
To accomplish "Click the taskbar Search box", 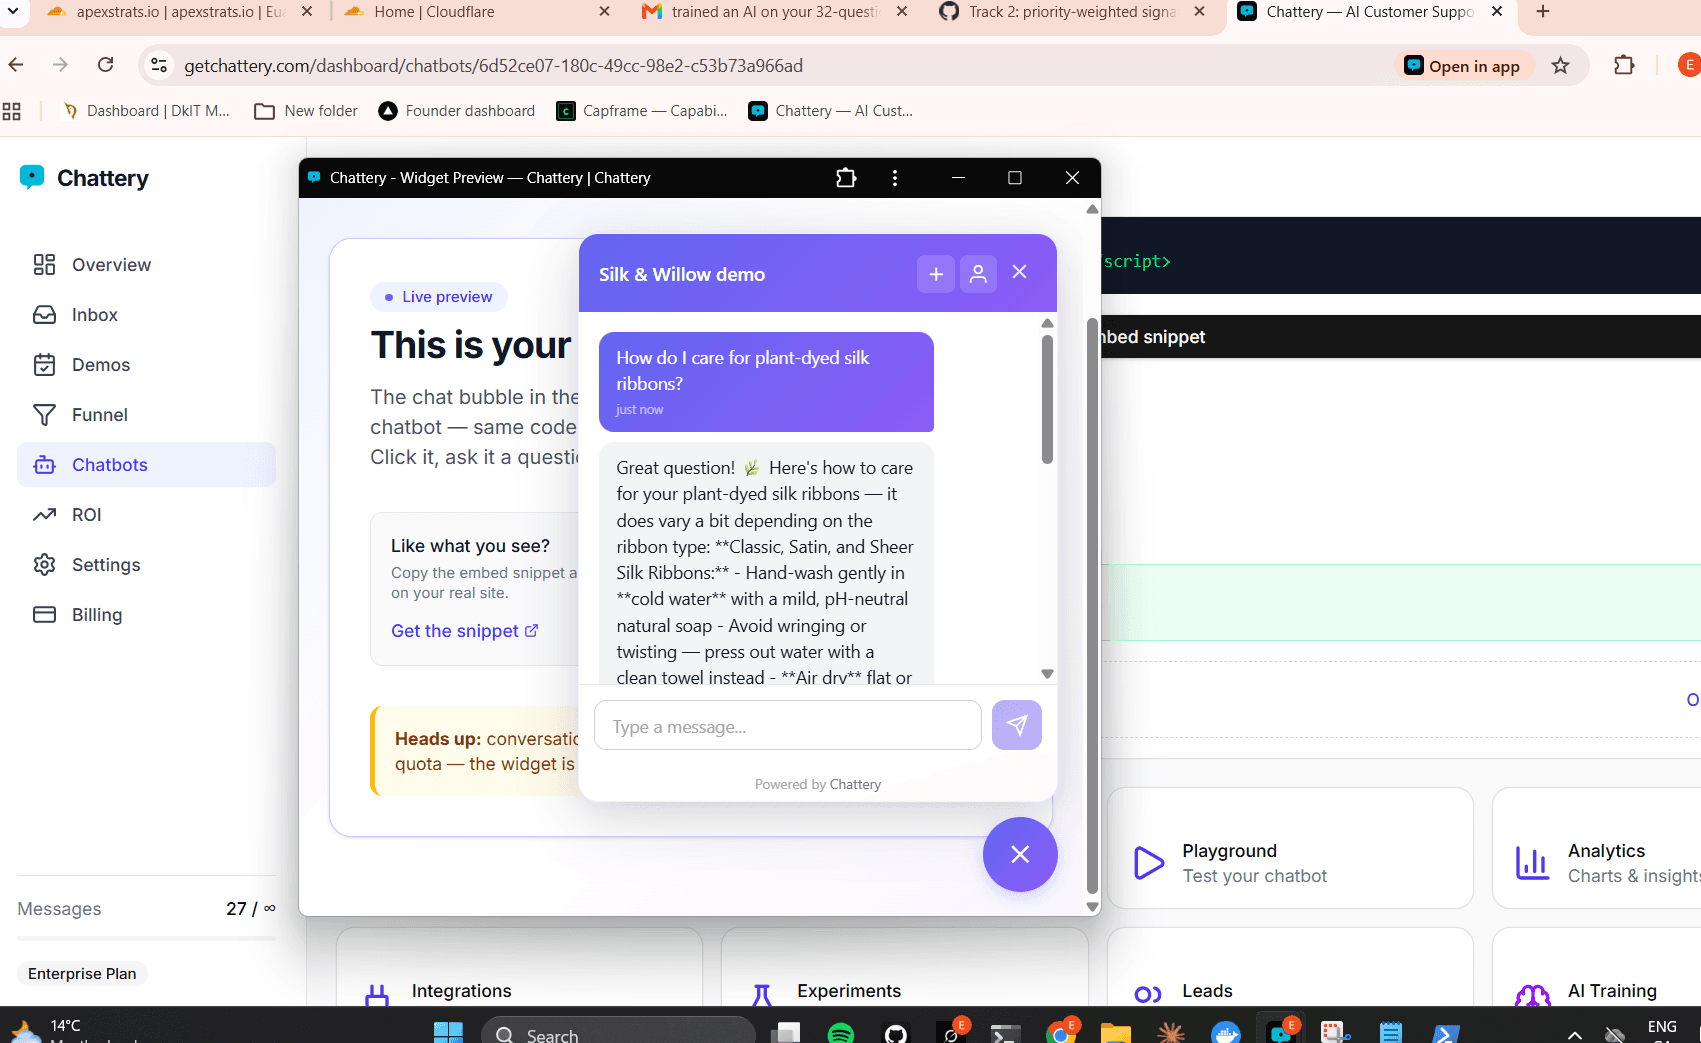I will 618,1034.
